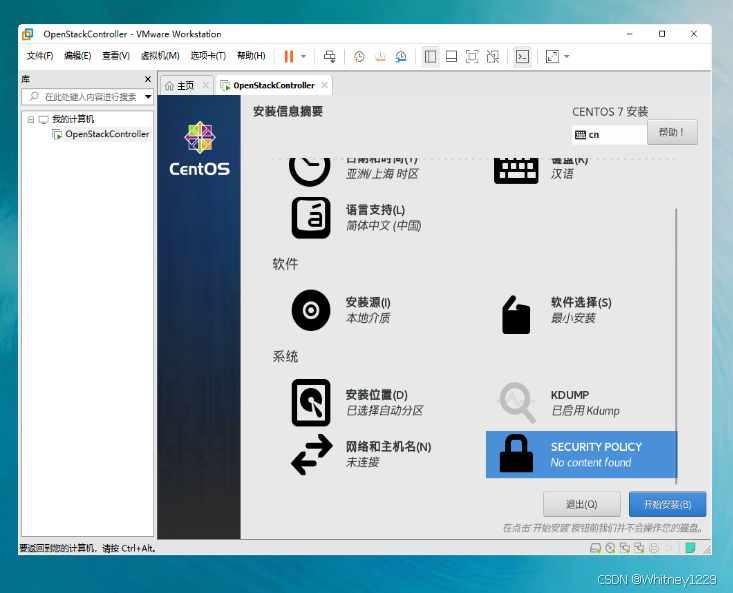Click the stretch guest display icon
733x593 pixels.
click(x=552, y=57)
